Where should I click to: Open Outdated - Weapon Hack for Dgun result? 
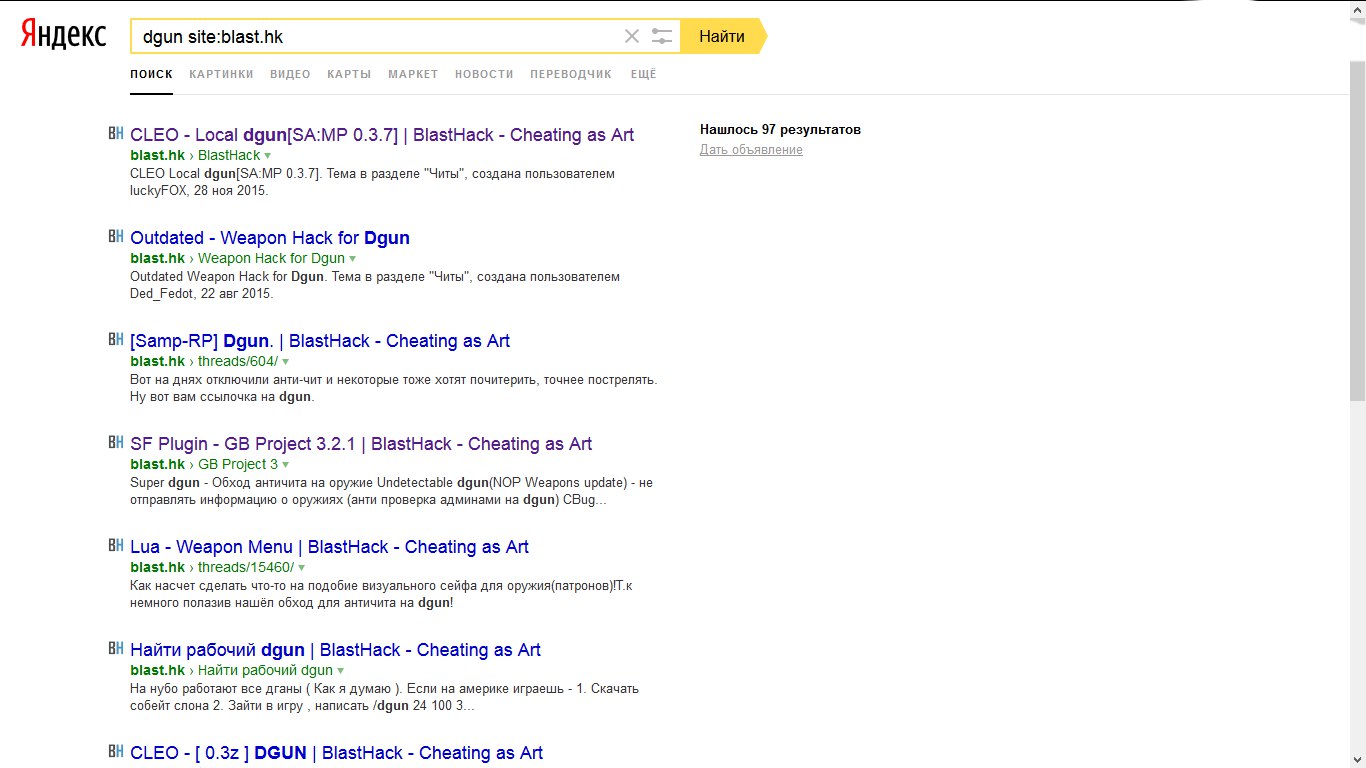point(270,238)
